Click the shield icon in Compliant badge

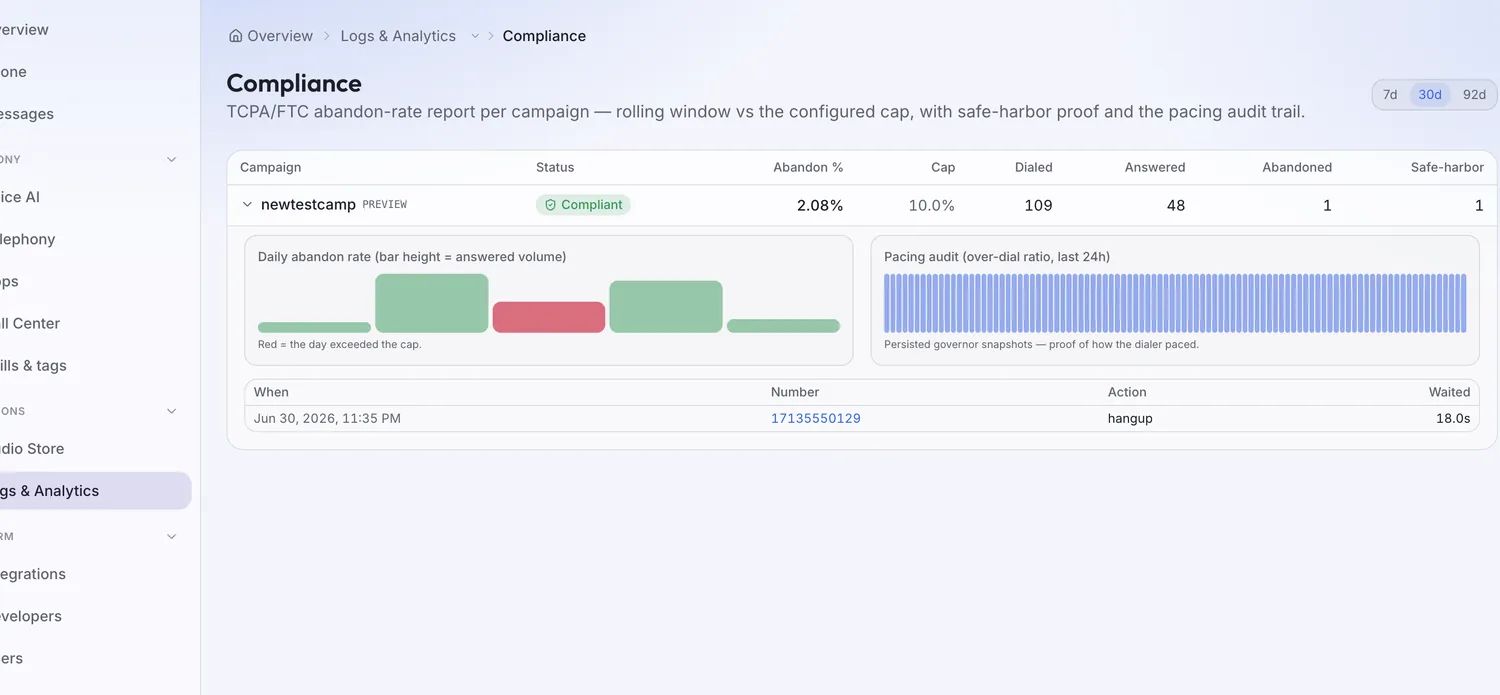click(x=550, y=205)
